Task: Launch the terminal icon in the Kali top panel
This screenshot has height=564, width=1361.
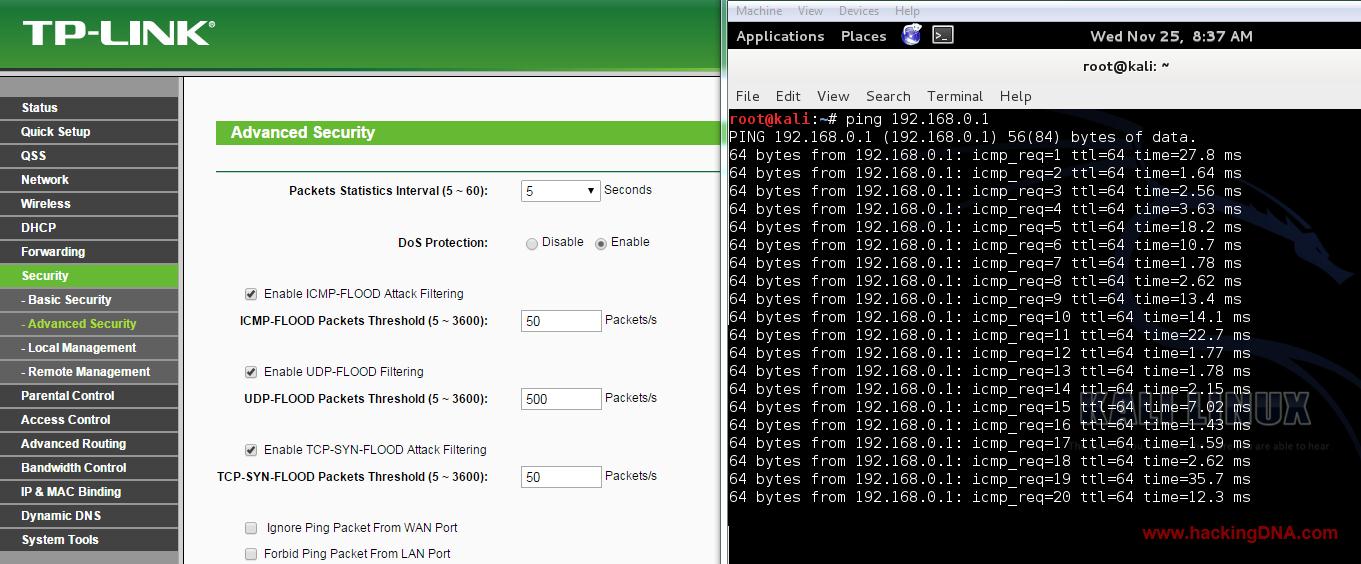Action: pyautogui.click(x=943, y=35)
